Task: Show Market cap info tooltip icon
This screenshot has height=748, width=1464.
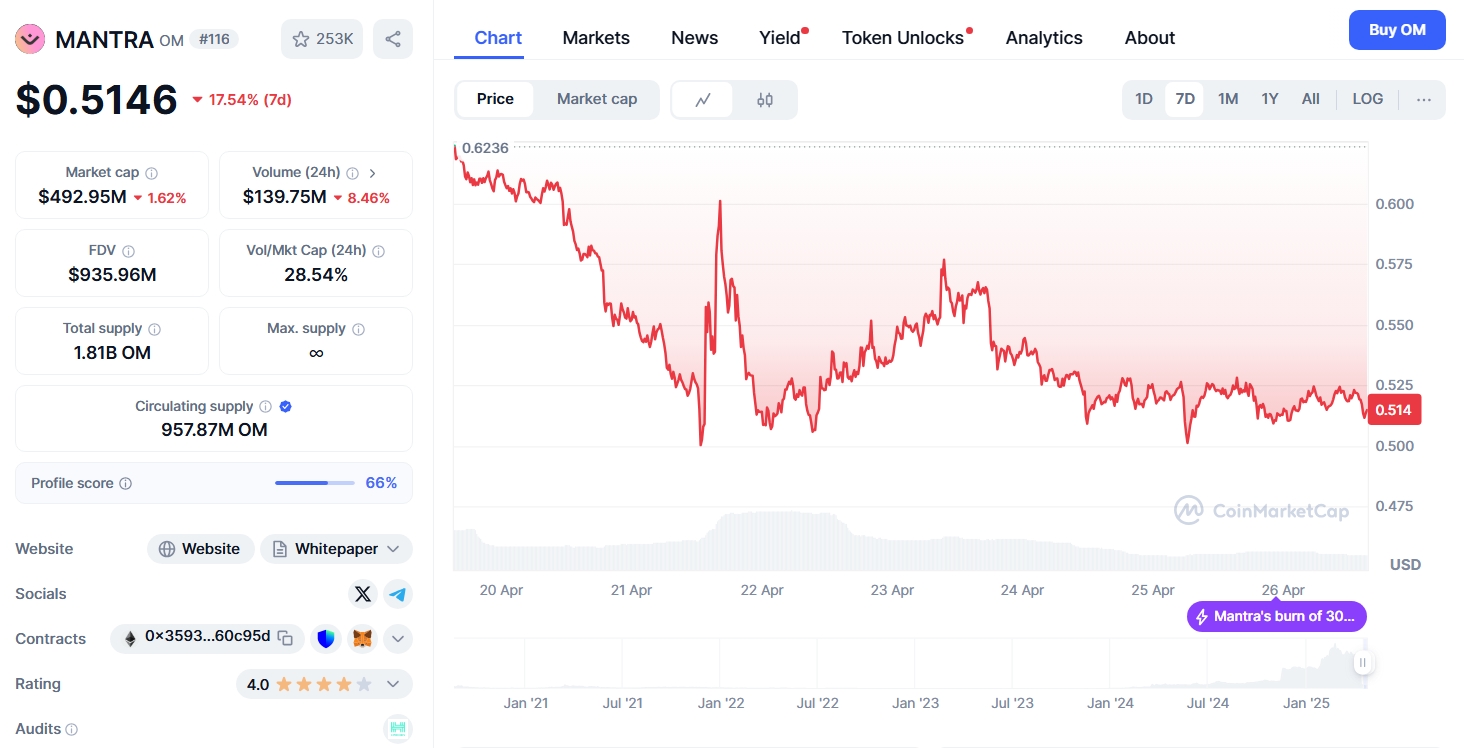Action: click(151, 173)
